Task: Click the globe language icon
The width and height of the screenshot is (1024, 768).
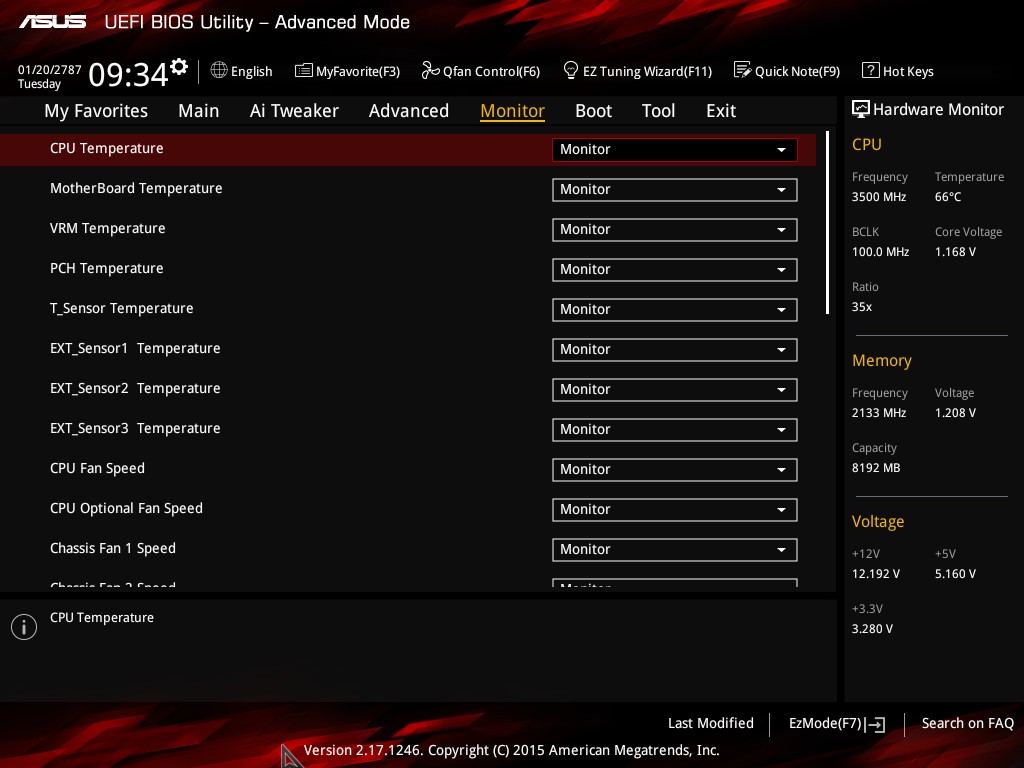Action: tap(219, 71)
